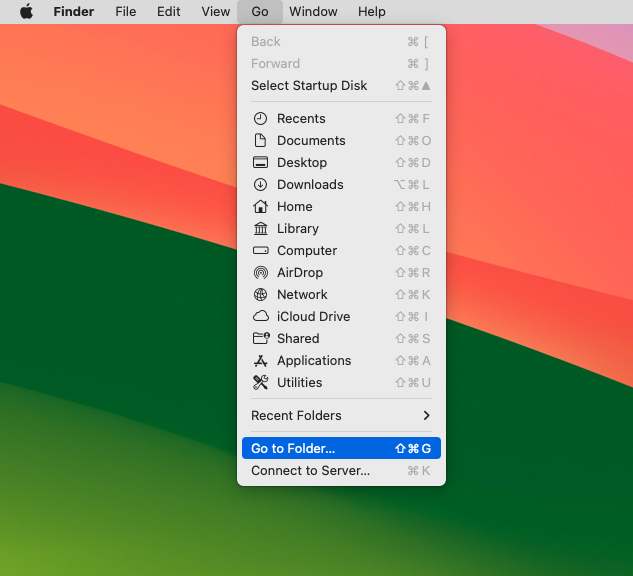Open the Recent Folders label

(296, 415)
